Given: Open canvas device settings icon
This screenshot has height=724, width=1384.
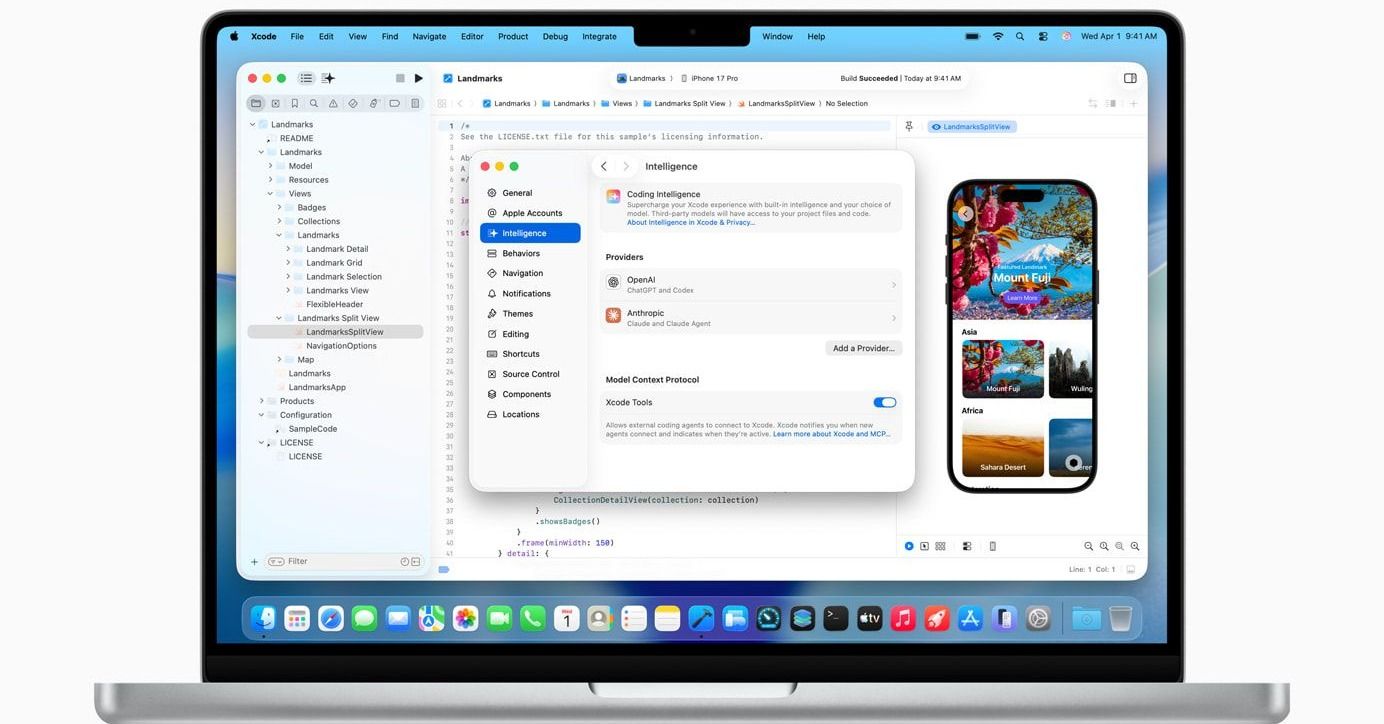Looking at the screenshot, I should 967,546.
